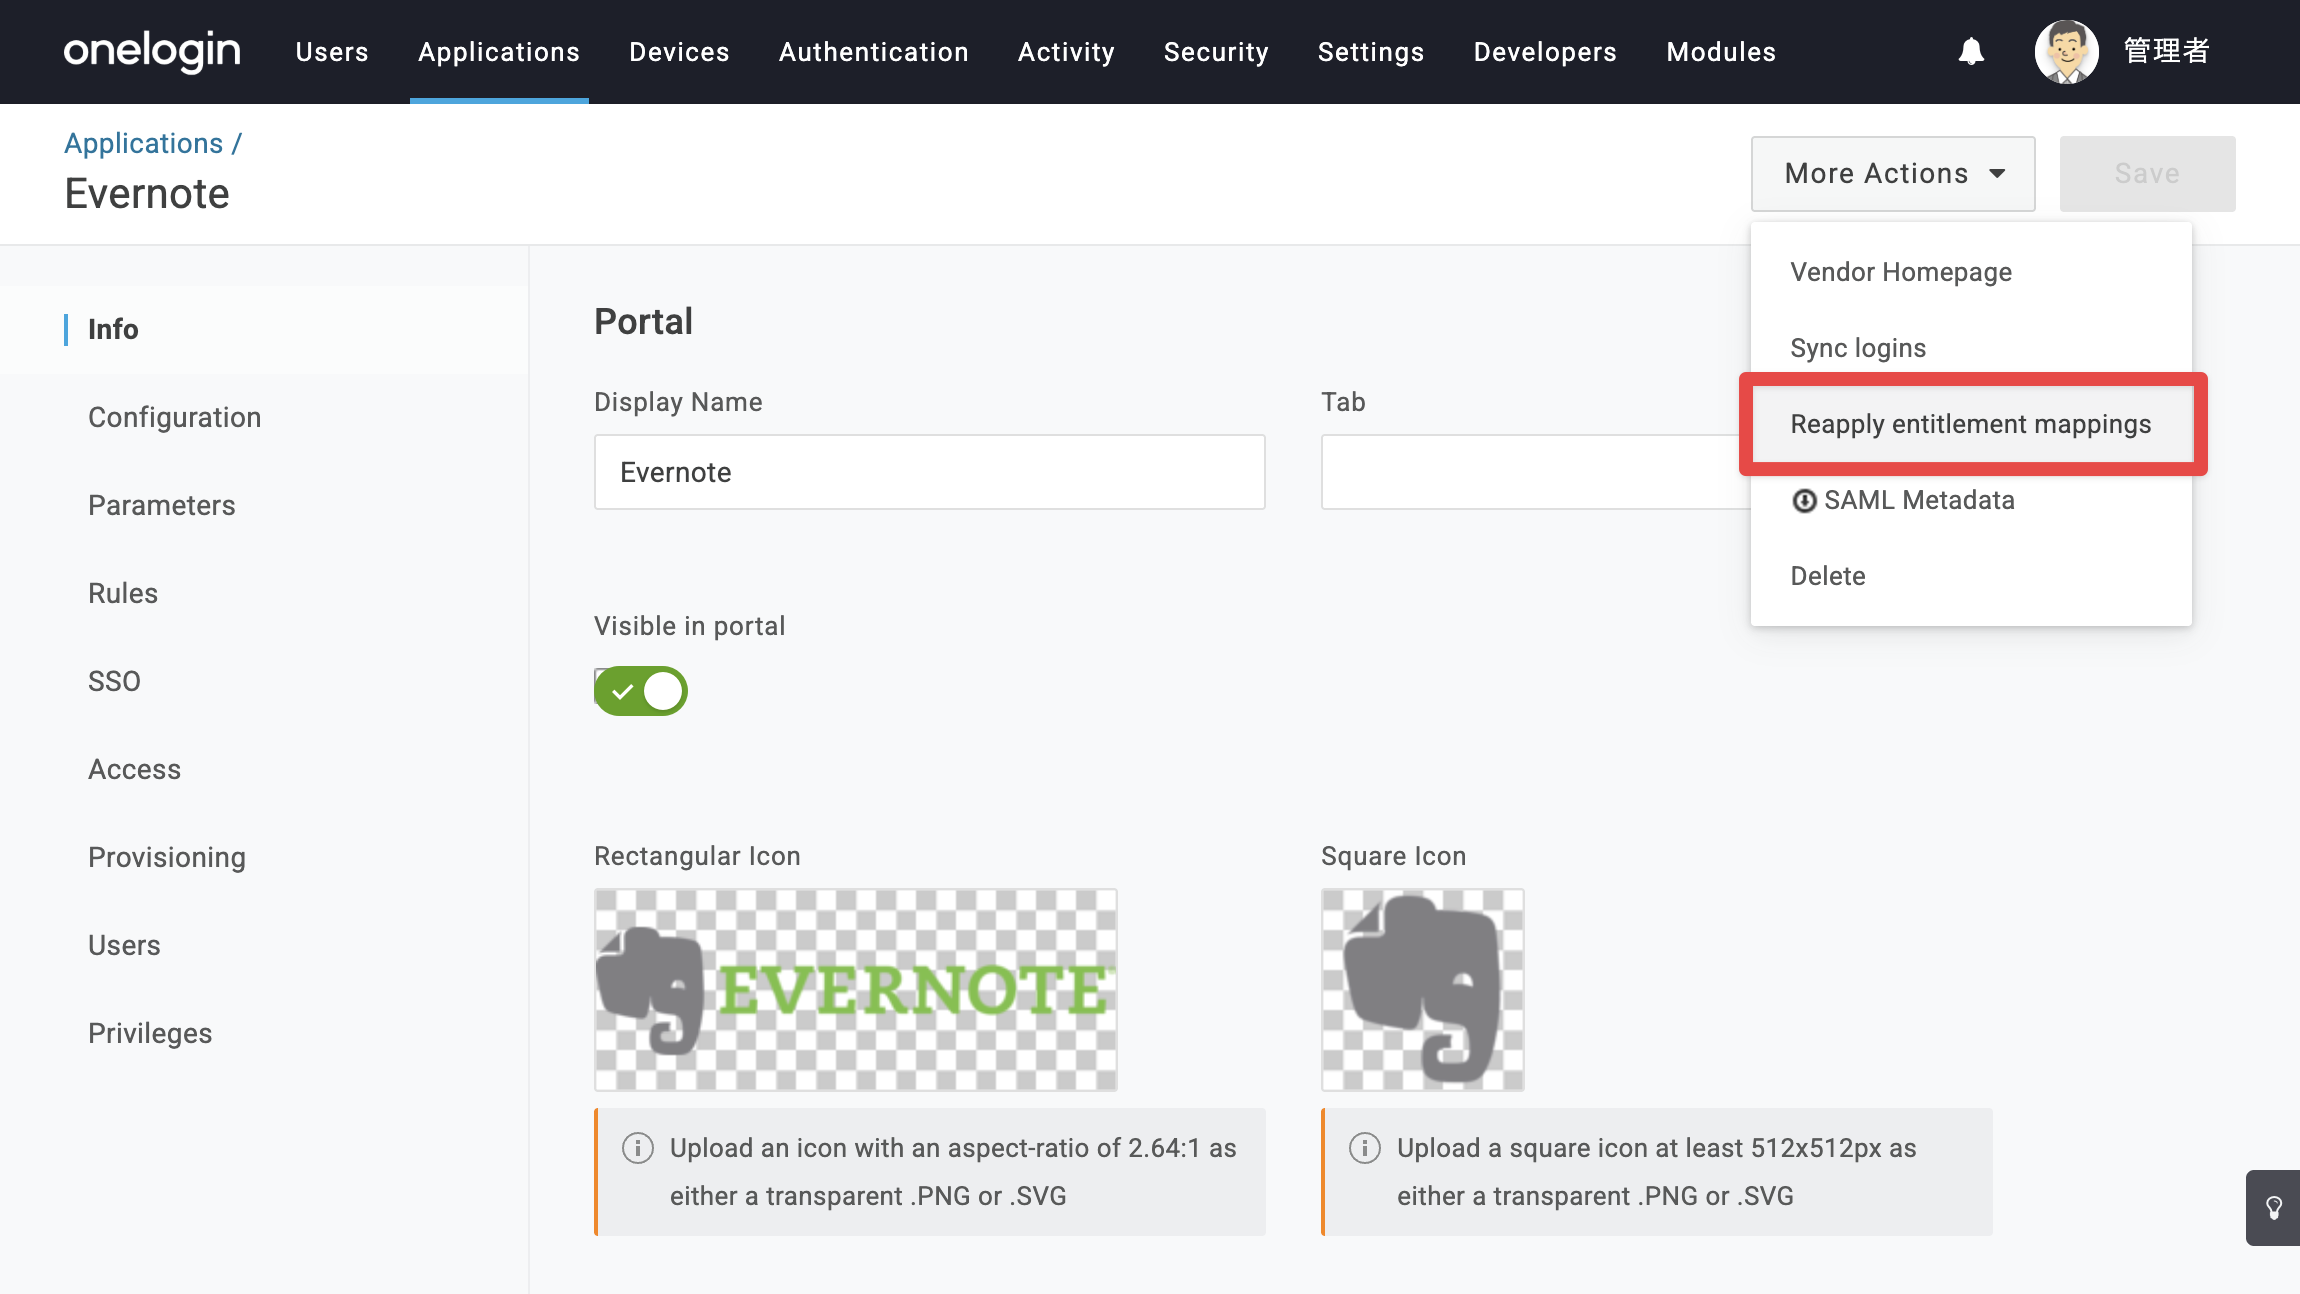Go to the SSO sidebar tab

(x=264, y=681)
